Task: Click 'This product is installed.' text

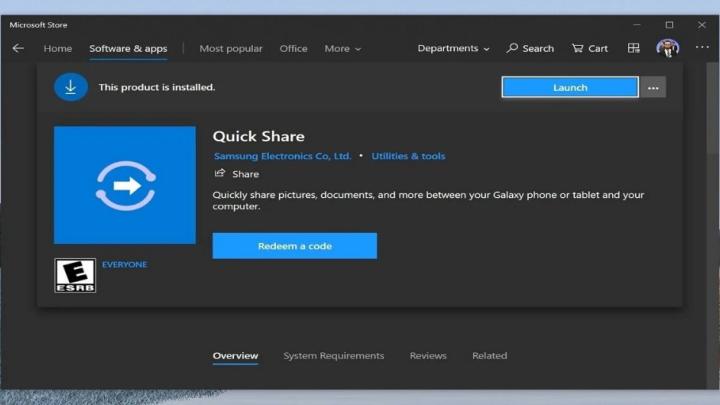Action: pyautogui.click(x=157, y=87)
